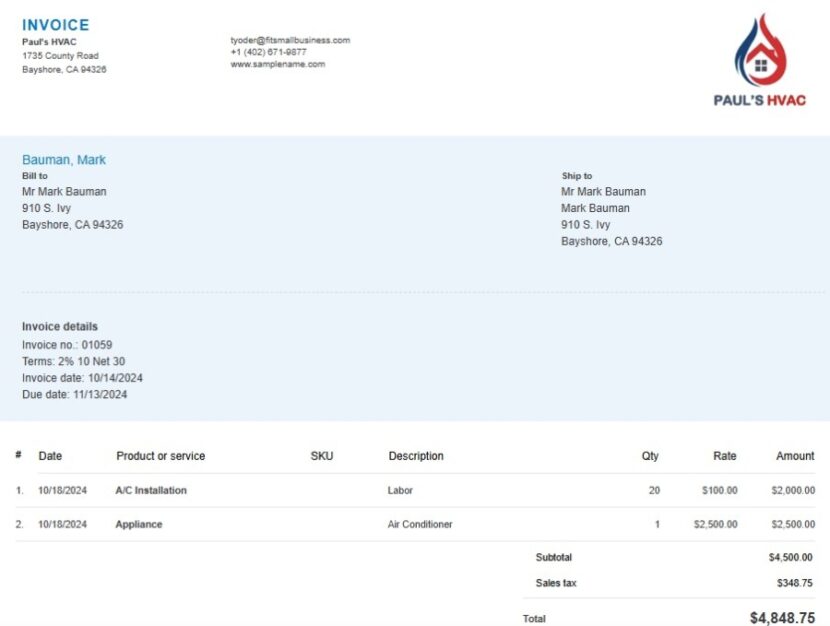Select the INVOICE heading

point(56,24)
